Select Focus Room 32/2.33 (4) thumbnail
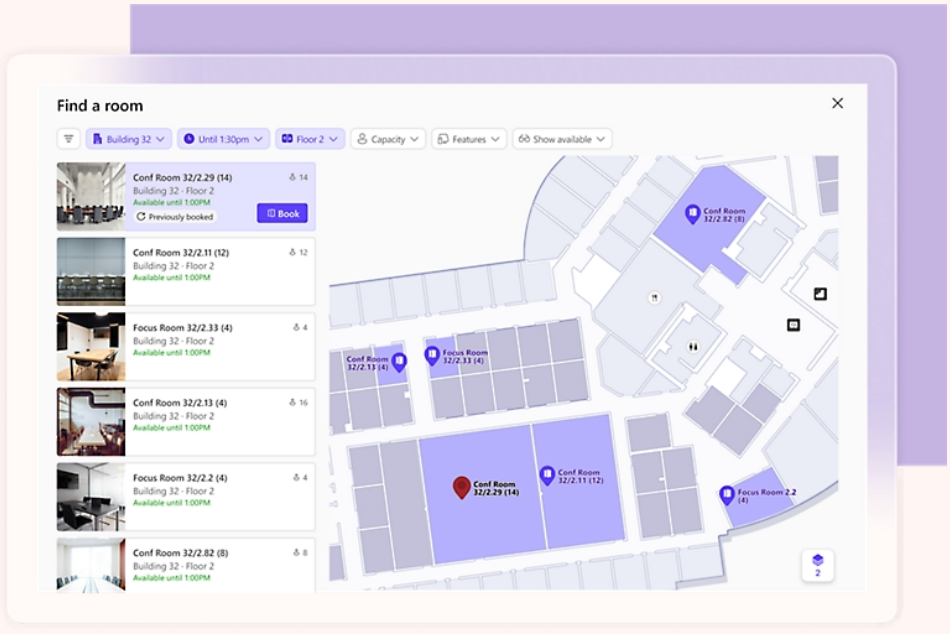The height and width of the screenshot is (634, 950). (91, 347)
